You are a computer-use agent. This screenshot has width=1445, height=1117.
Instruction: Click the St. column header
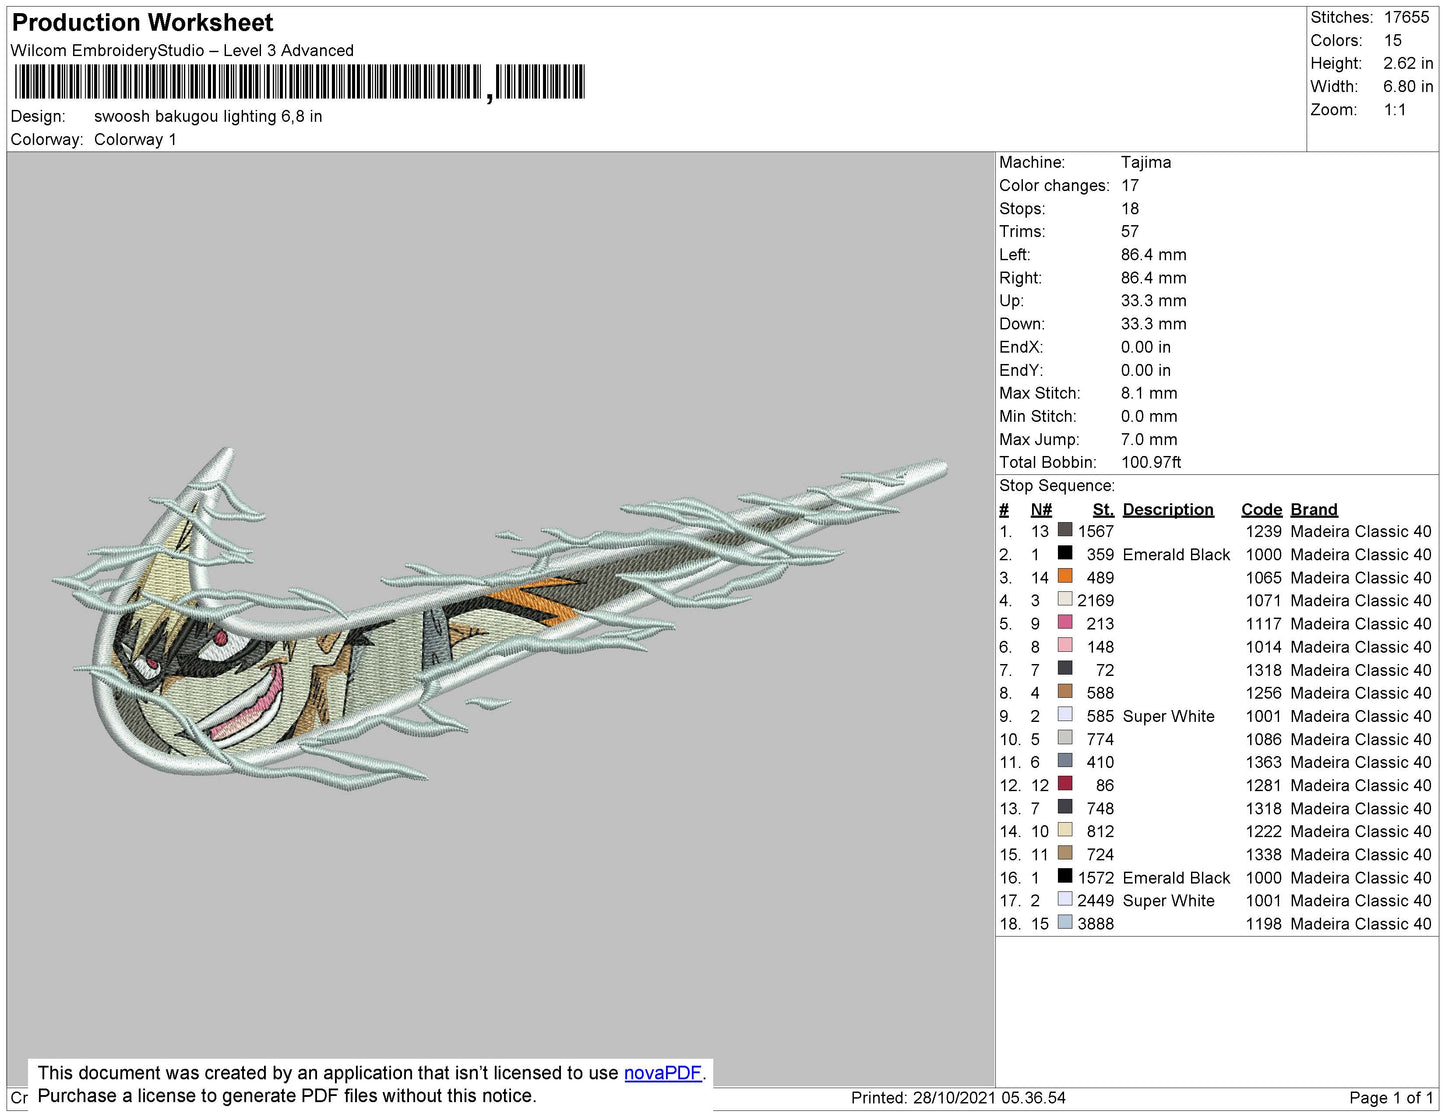pos(1103,509)
